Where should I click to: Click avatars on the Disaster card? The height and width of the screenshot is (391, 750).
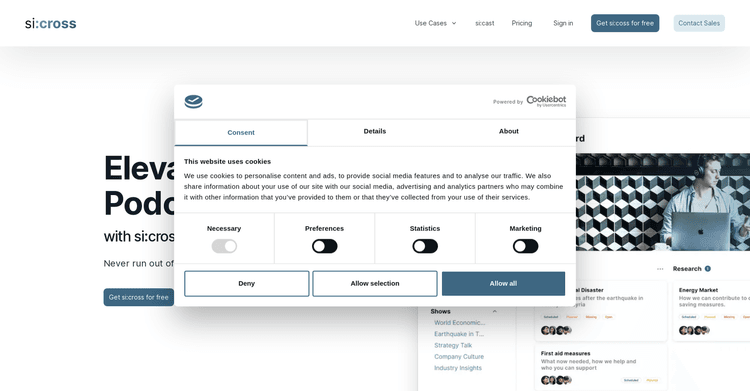[x=556, y=330]
